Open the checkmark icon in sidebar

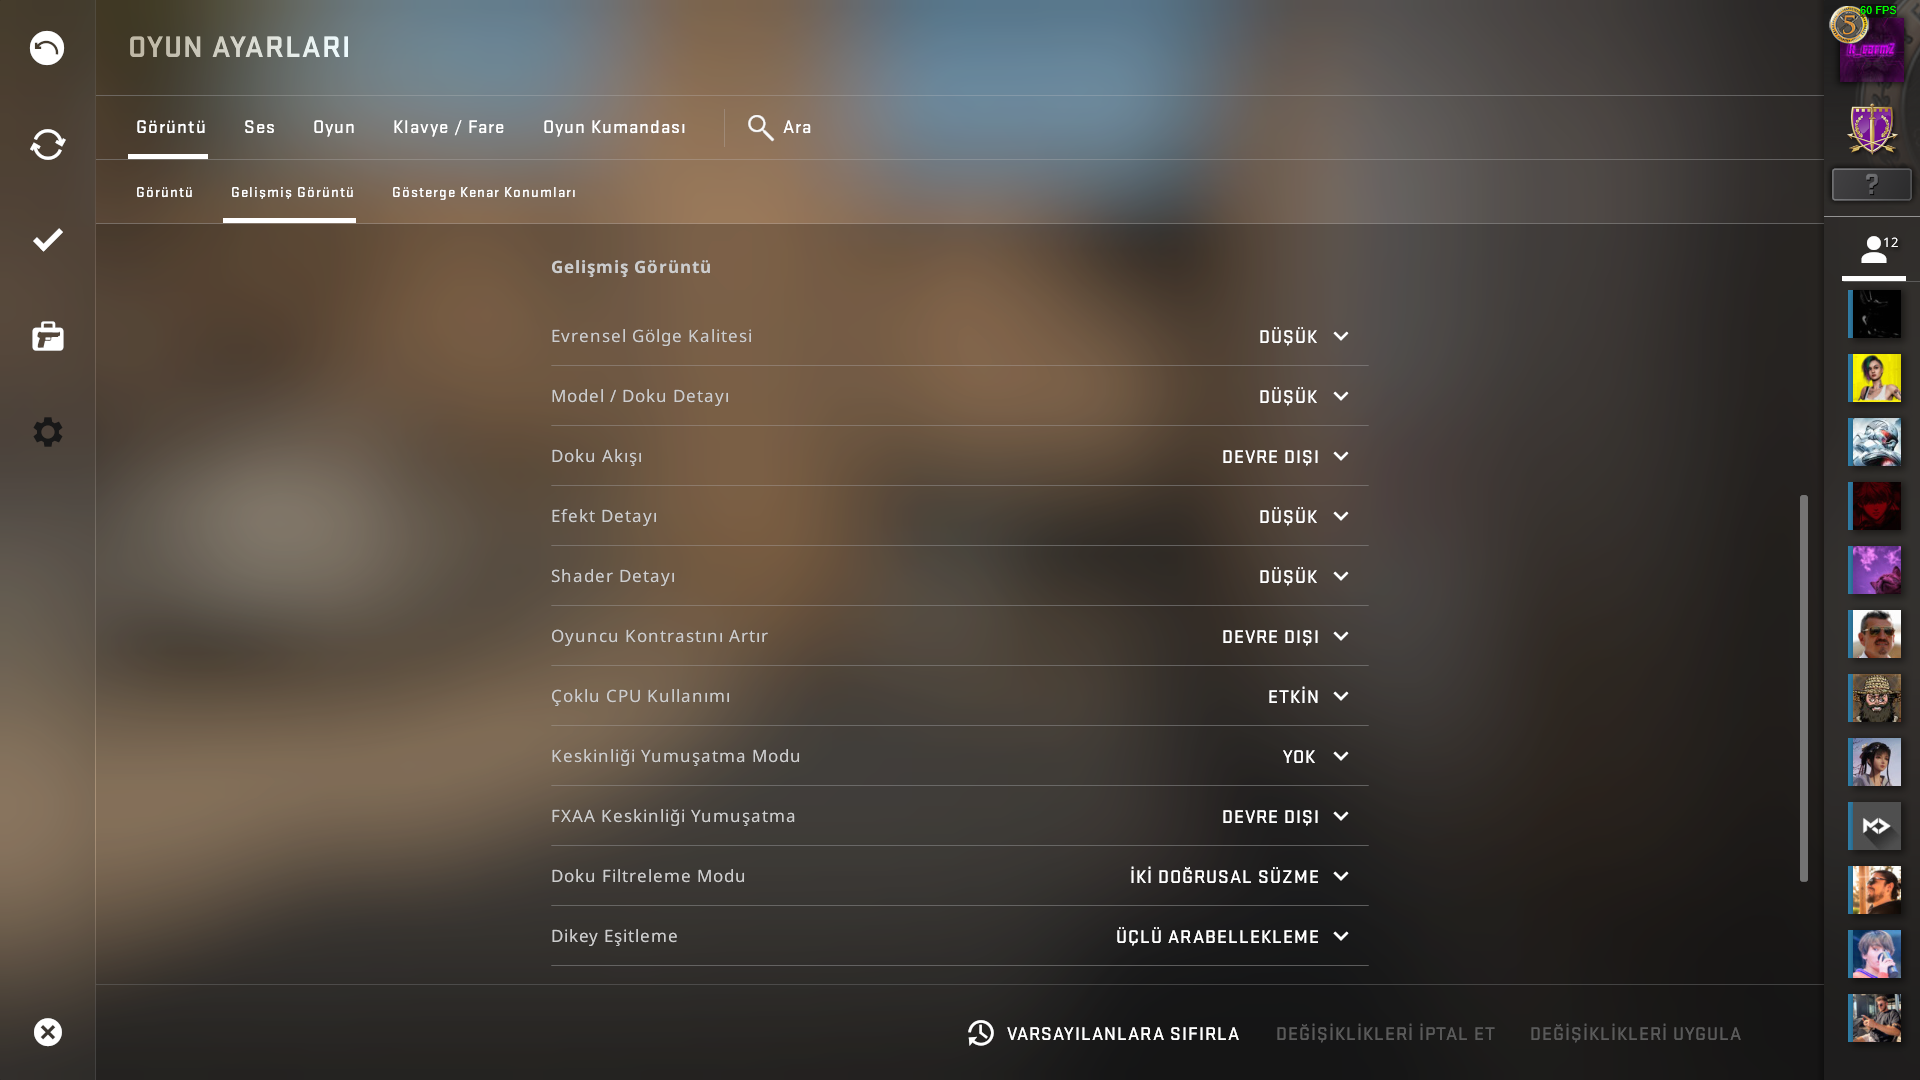(x=47, y=240)
